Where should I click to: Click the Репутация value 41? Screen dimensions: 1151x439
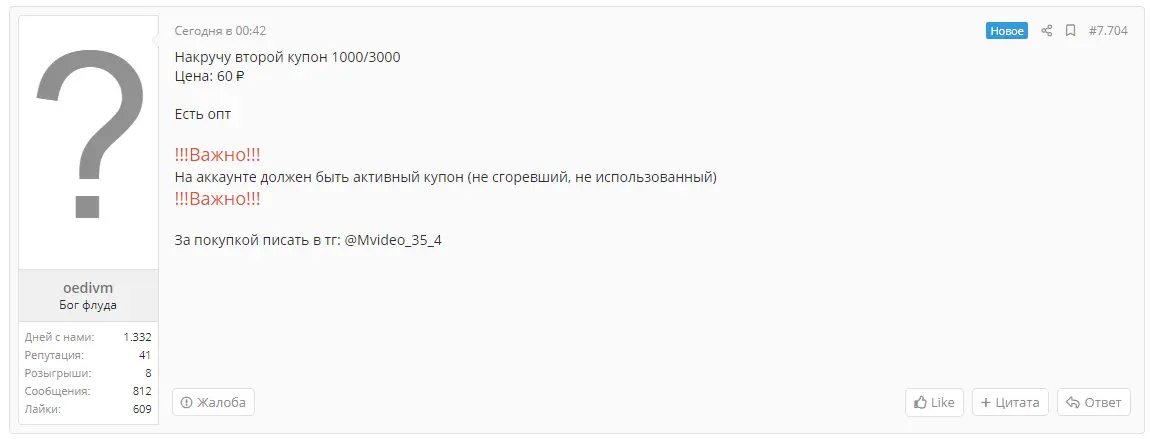pos(145,355)
